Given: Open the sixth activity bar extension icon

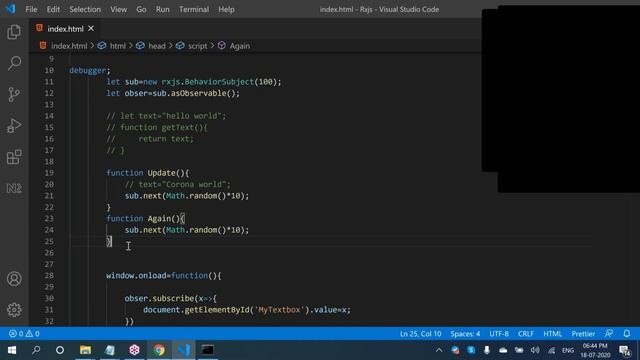Looking at the screenshot, I should tap(14, 188).
